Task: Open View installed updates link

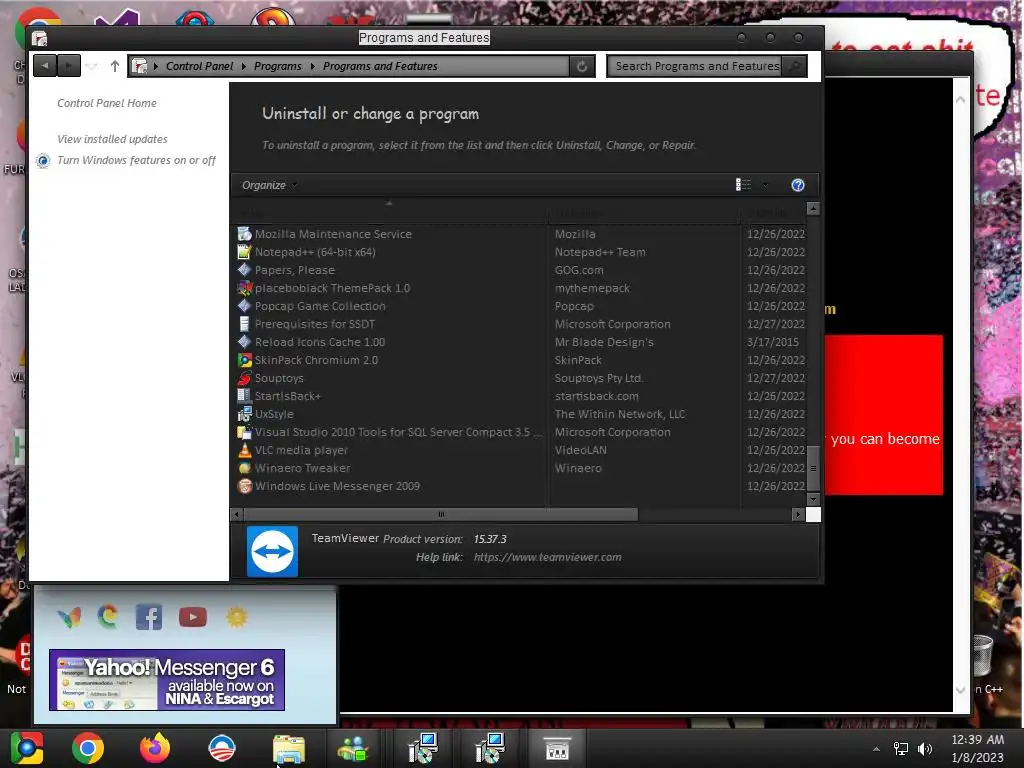Action: coord(112,139)
